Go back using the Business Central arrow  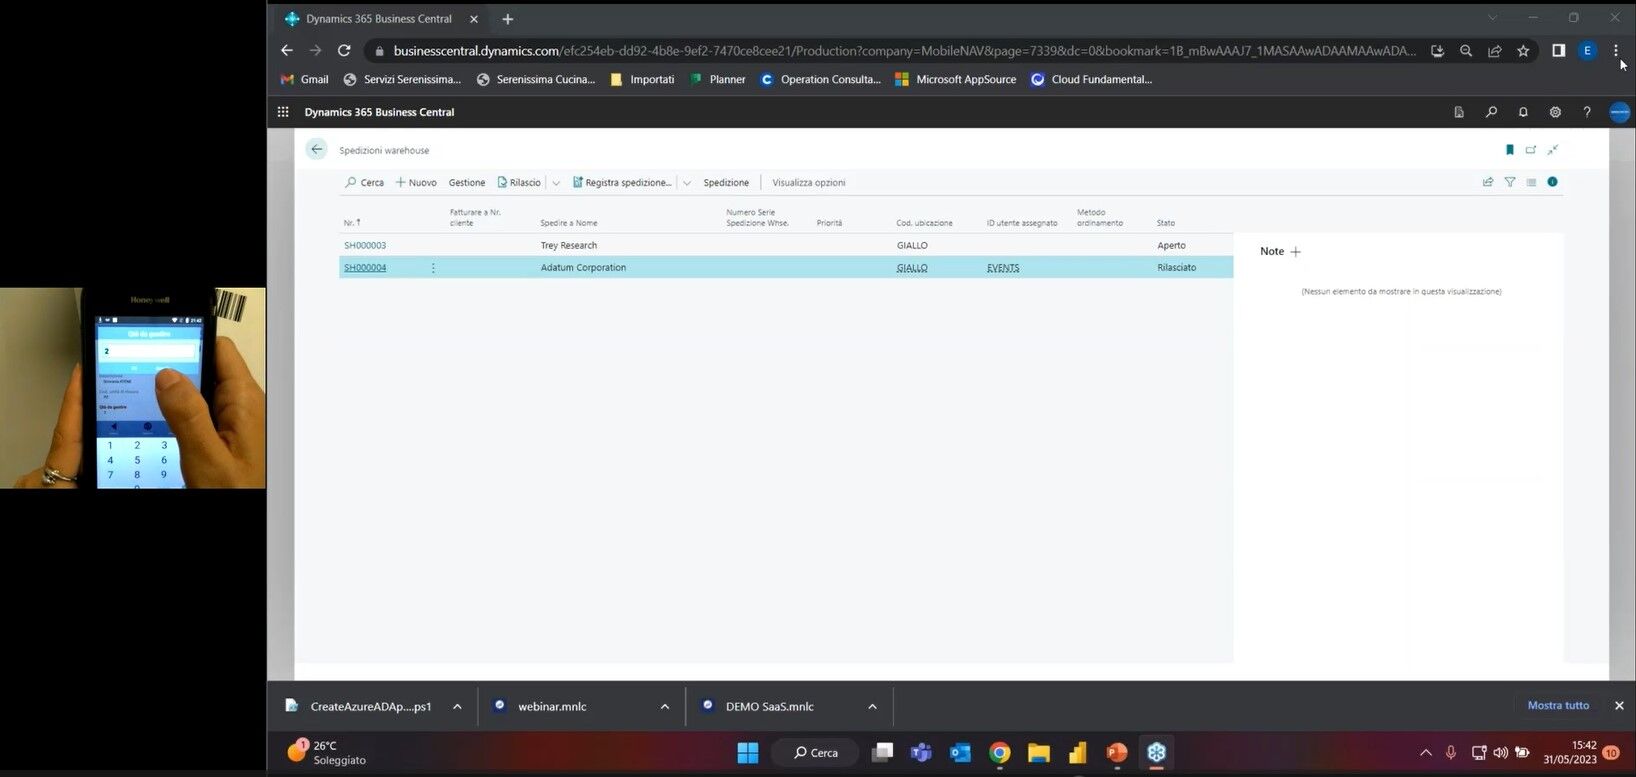[x=317, y=149]
